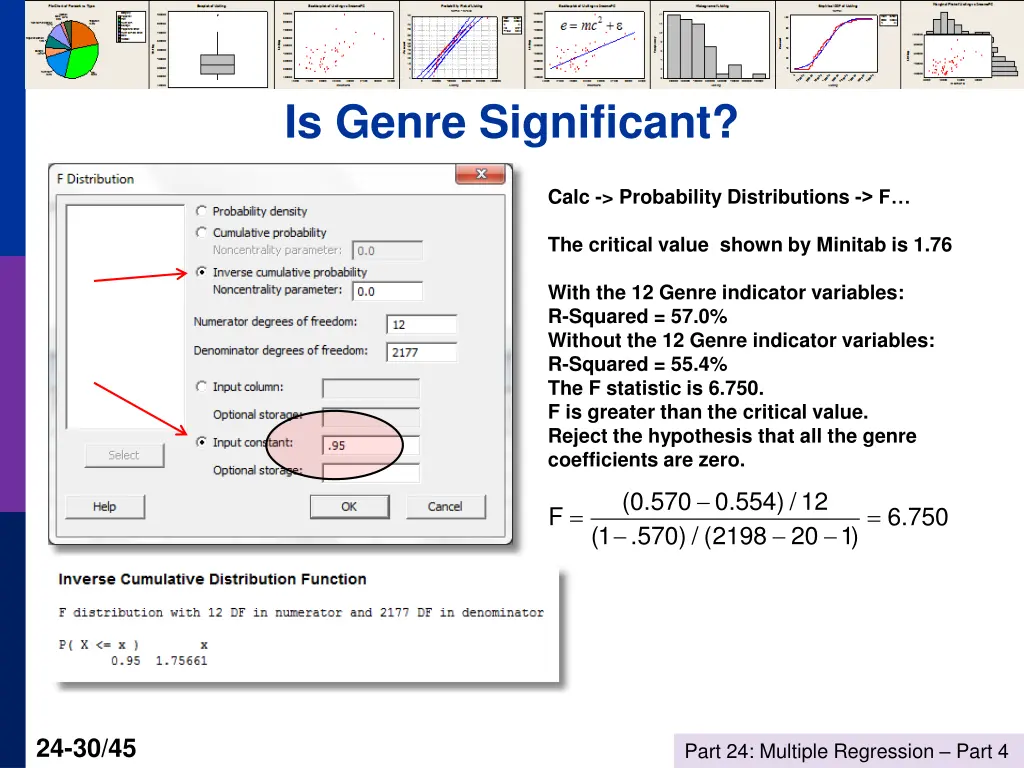
Task: Select the Cumulative probability option
Action: [201, 232]
